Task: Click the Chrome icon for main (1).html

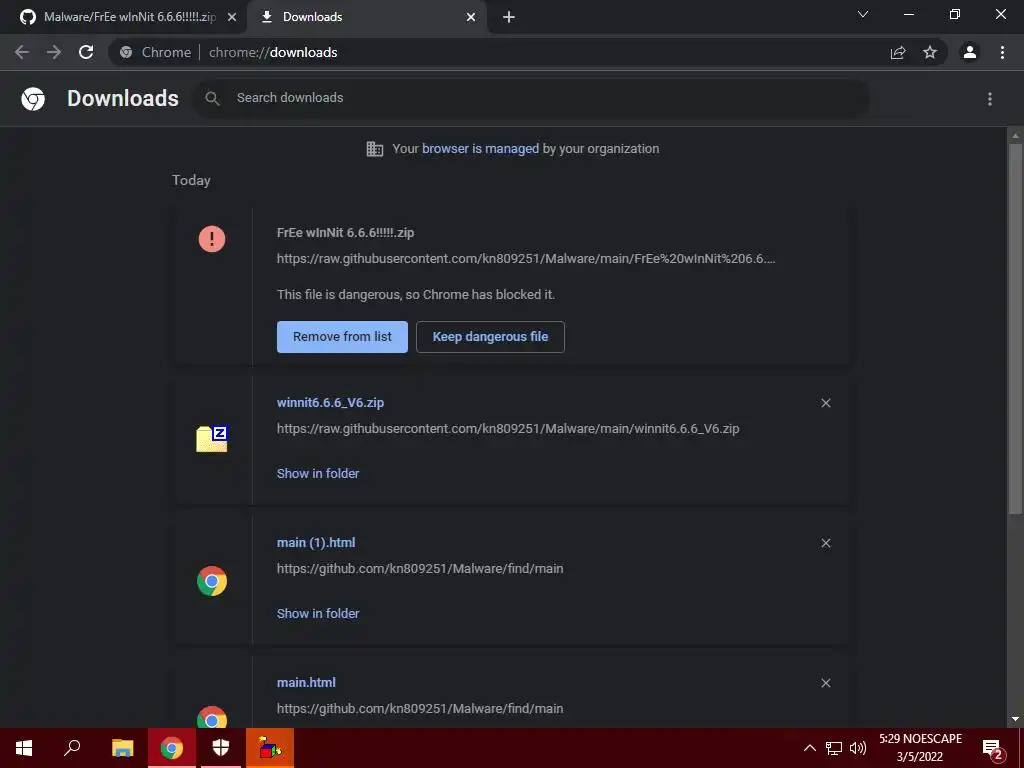Action: 212,581
